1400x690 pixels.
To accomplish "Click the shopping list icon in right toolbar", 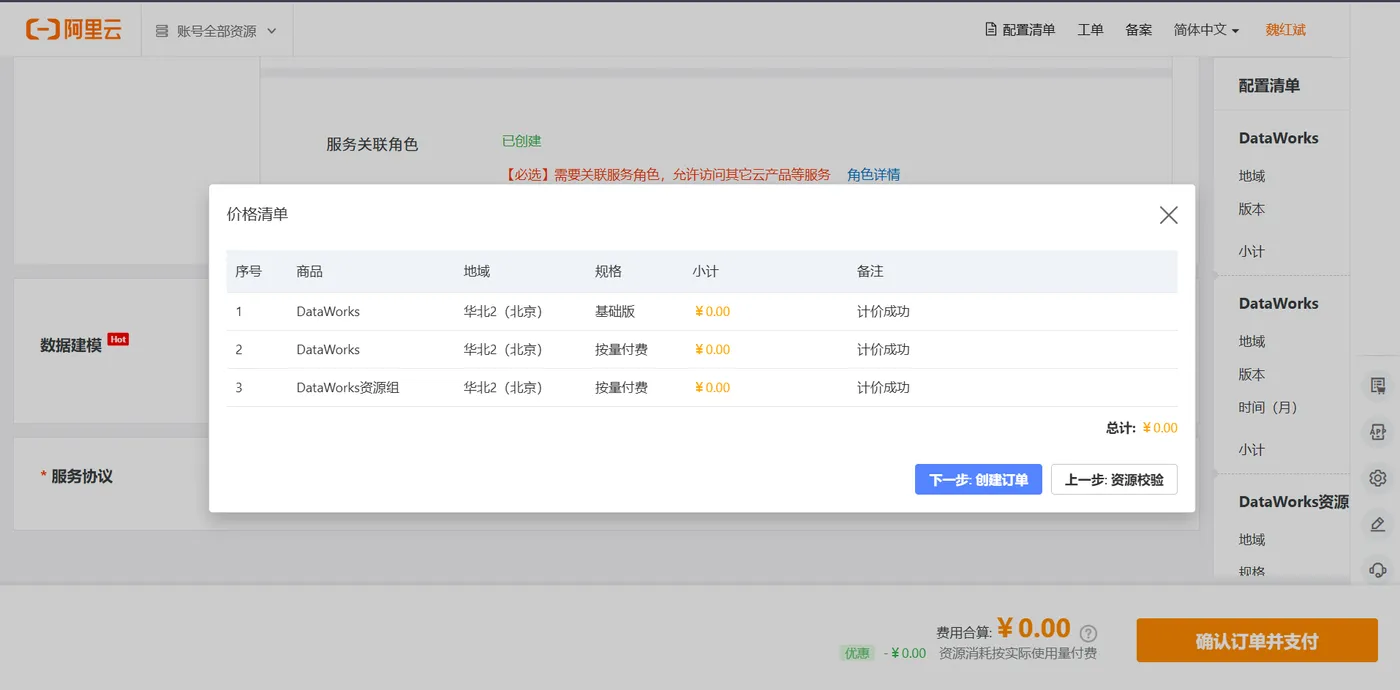I will click(1378, 386).
